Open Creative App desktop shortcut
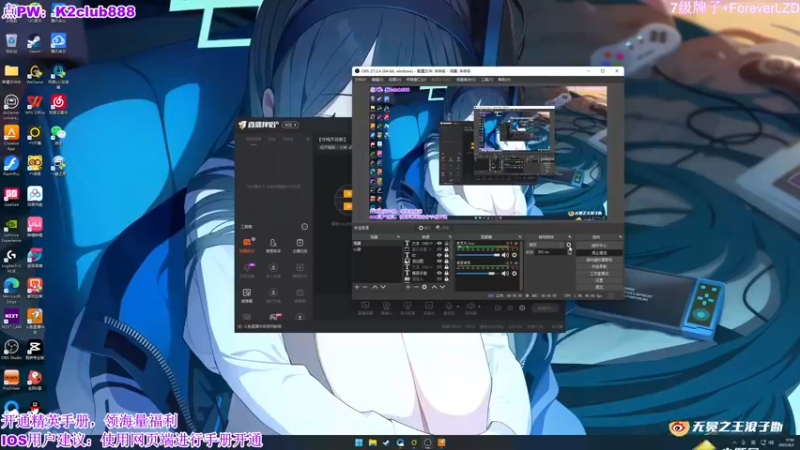This screenshot has height=450, width=800. [x=11, y=138]
